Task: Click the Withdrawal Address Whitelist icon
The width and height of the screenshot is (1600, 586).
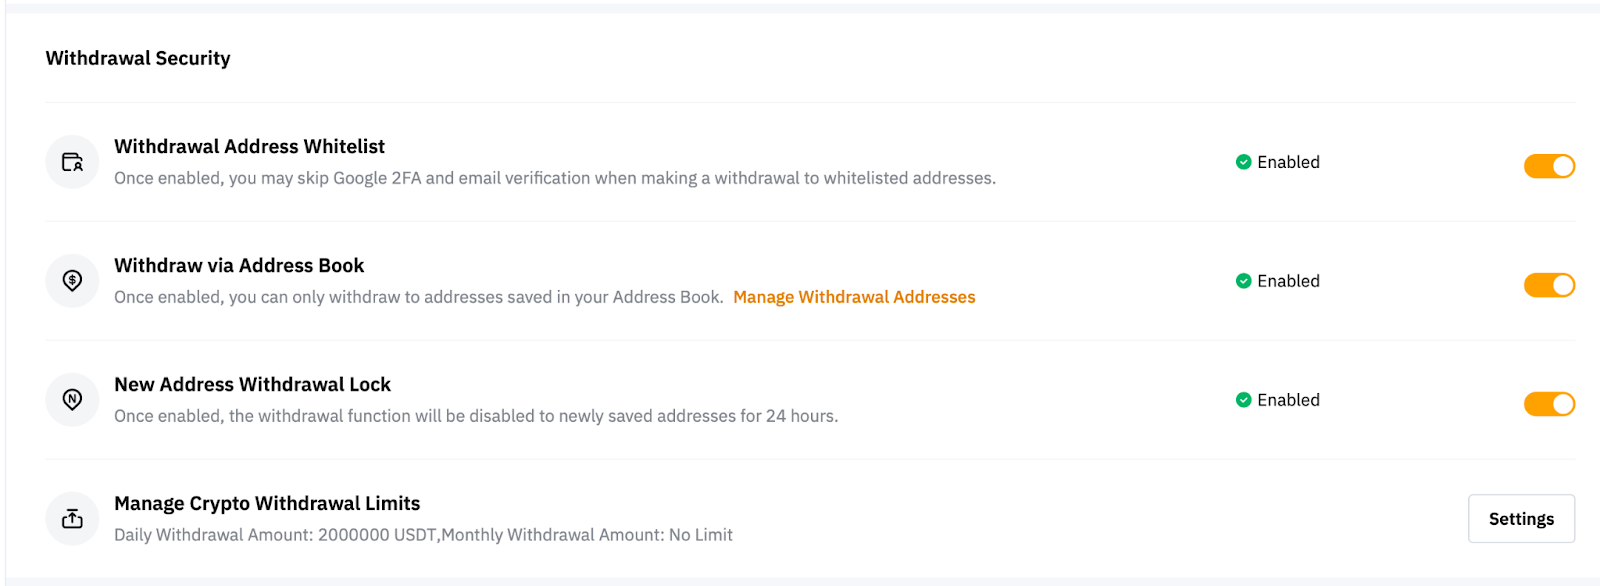Action: coord(72,162)
